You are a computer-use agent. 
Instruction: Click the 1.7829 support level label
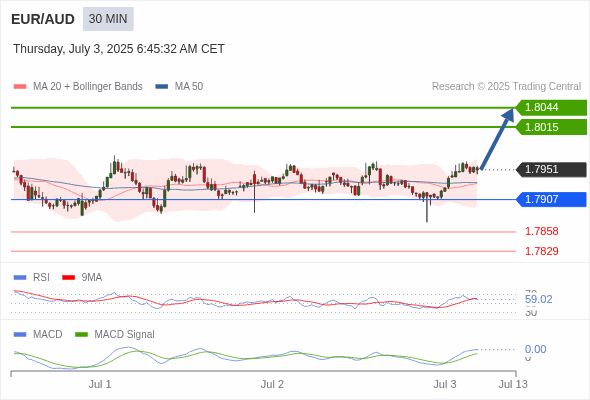pyautogui.click(x=541, y=251)
